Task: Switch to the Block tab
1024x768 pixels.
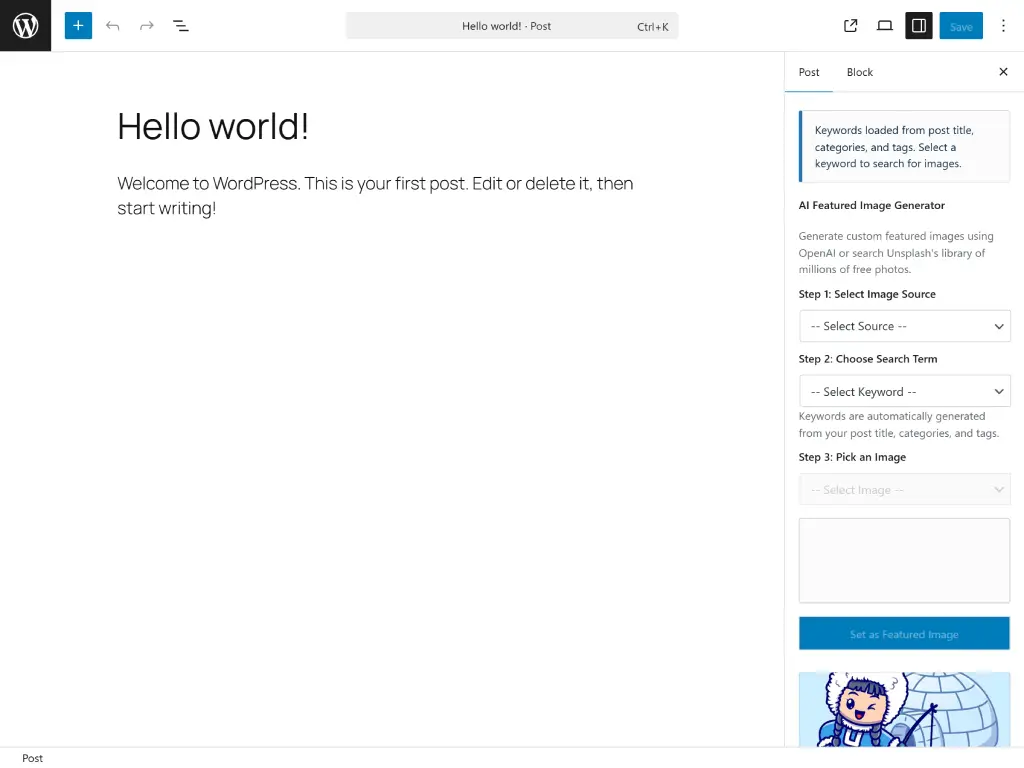Action: pos(859,72)
